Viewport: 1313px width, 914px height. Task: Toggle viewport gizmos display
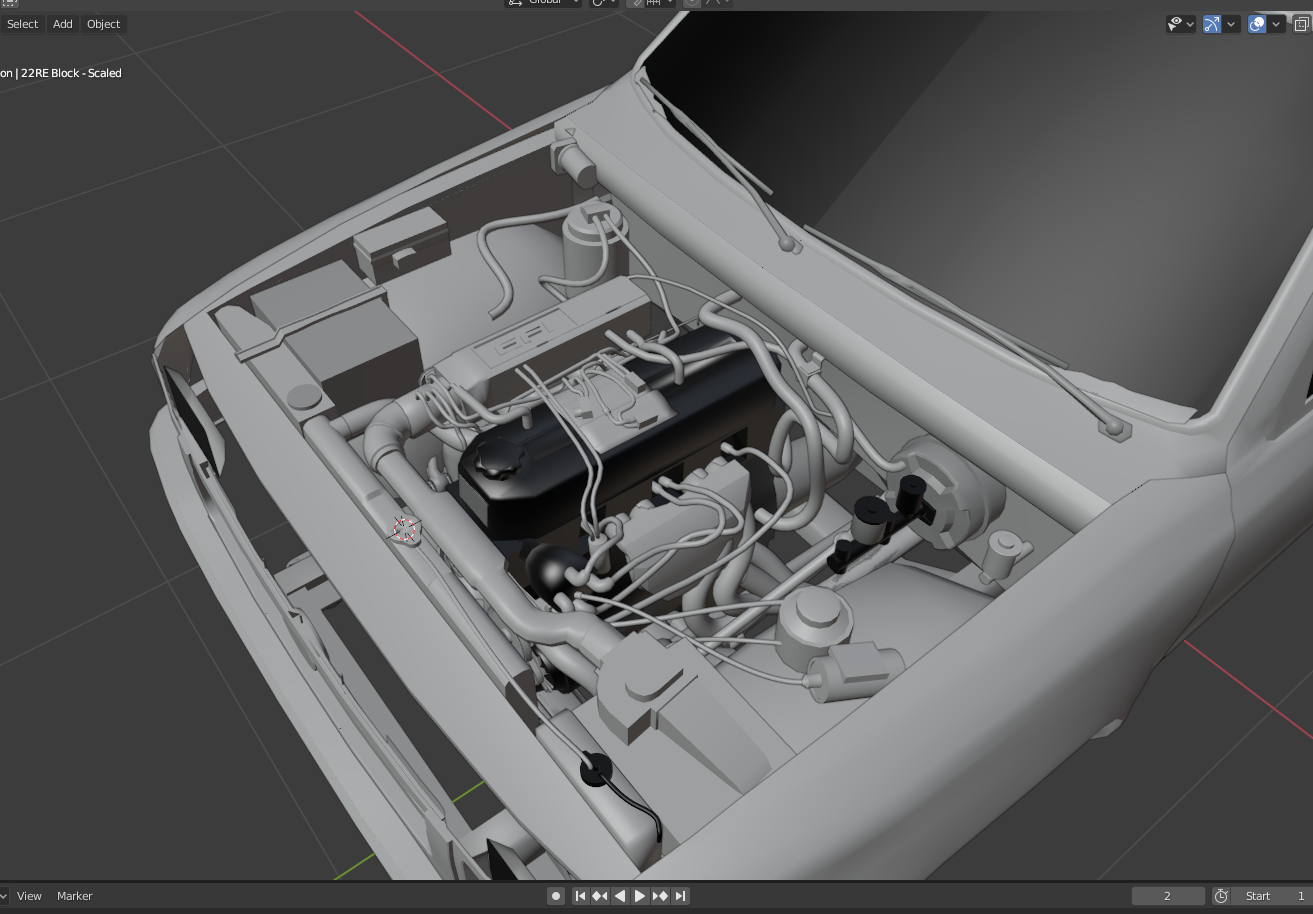coord(1212,24)
